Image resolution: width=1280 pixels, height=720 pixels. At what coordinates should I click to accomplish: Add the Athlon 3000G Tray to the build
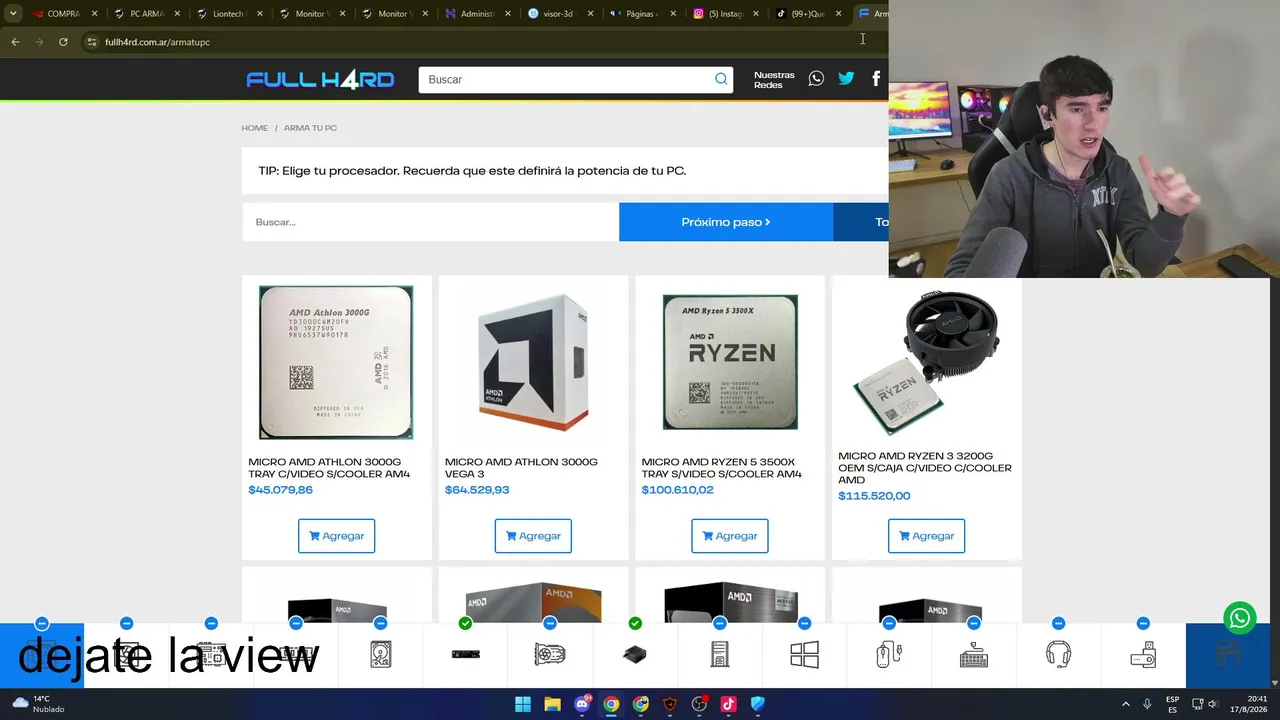tap(336, 536)
